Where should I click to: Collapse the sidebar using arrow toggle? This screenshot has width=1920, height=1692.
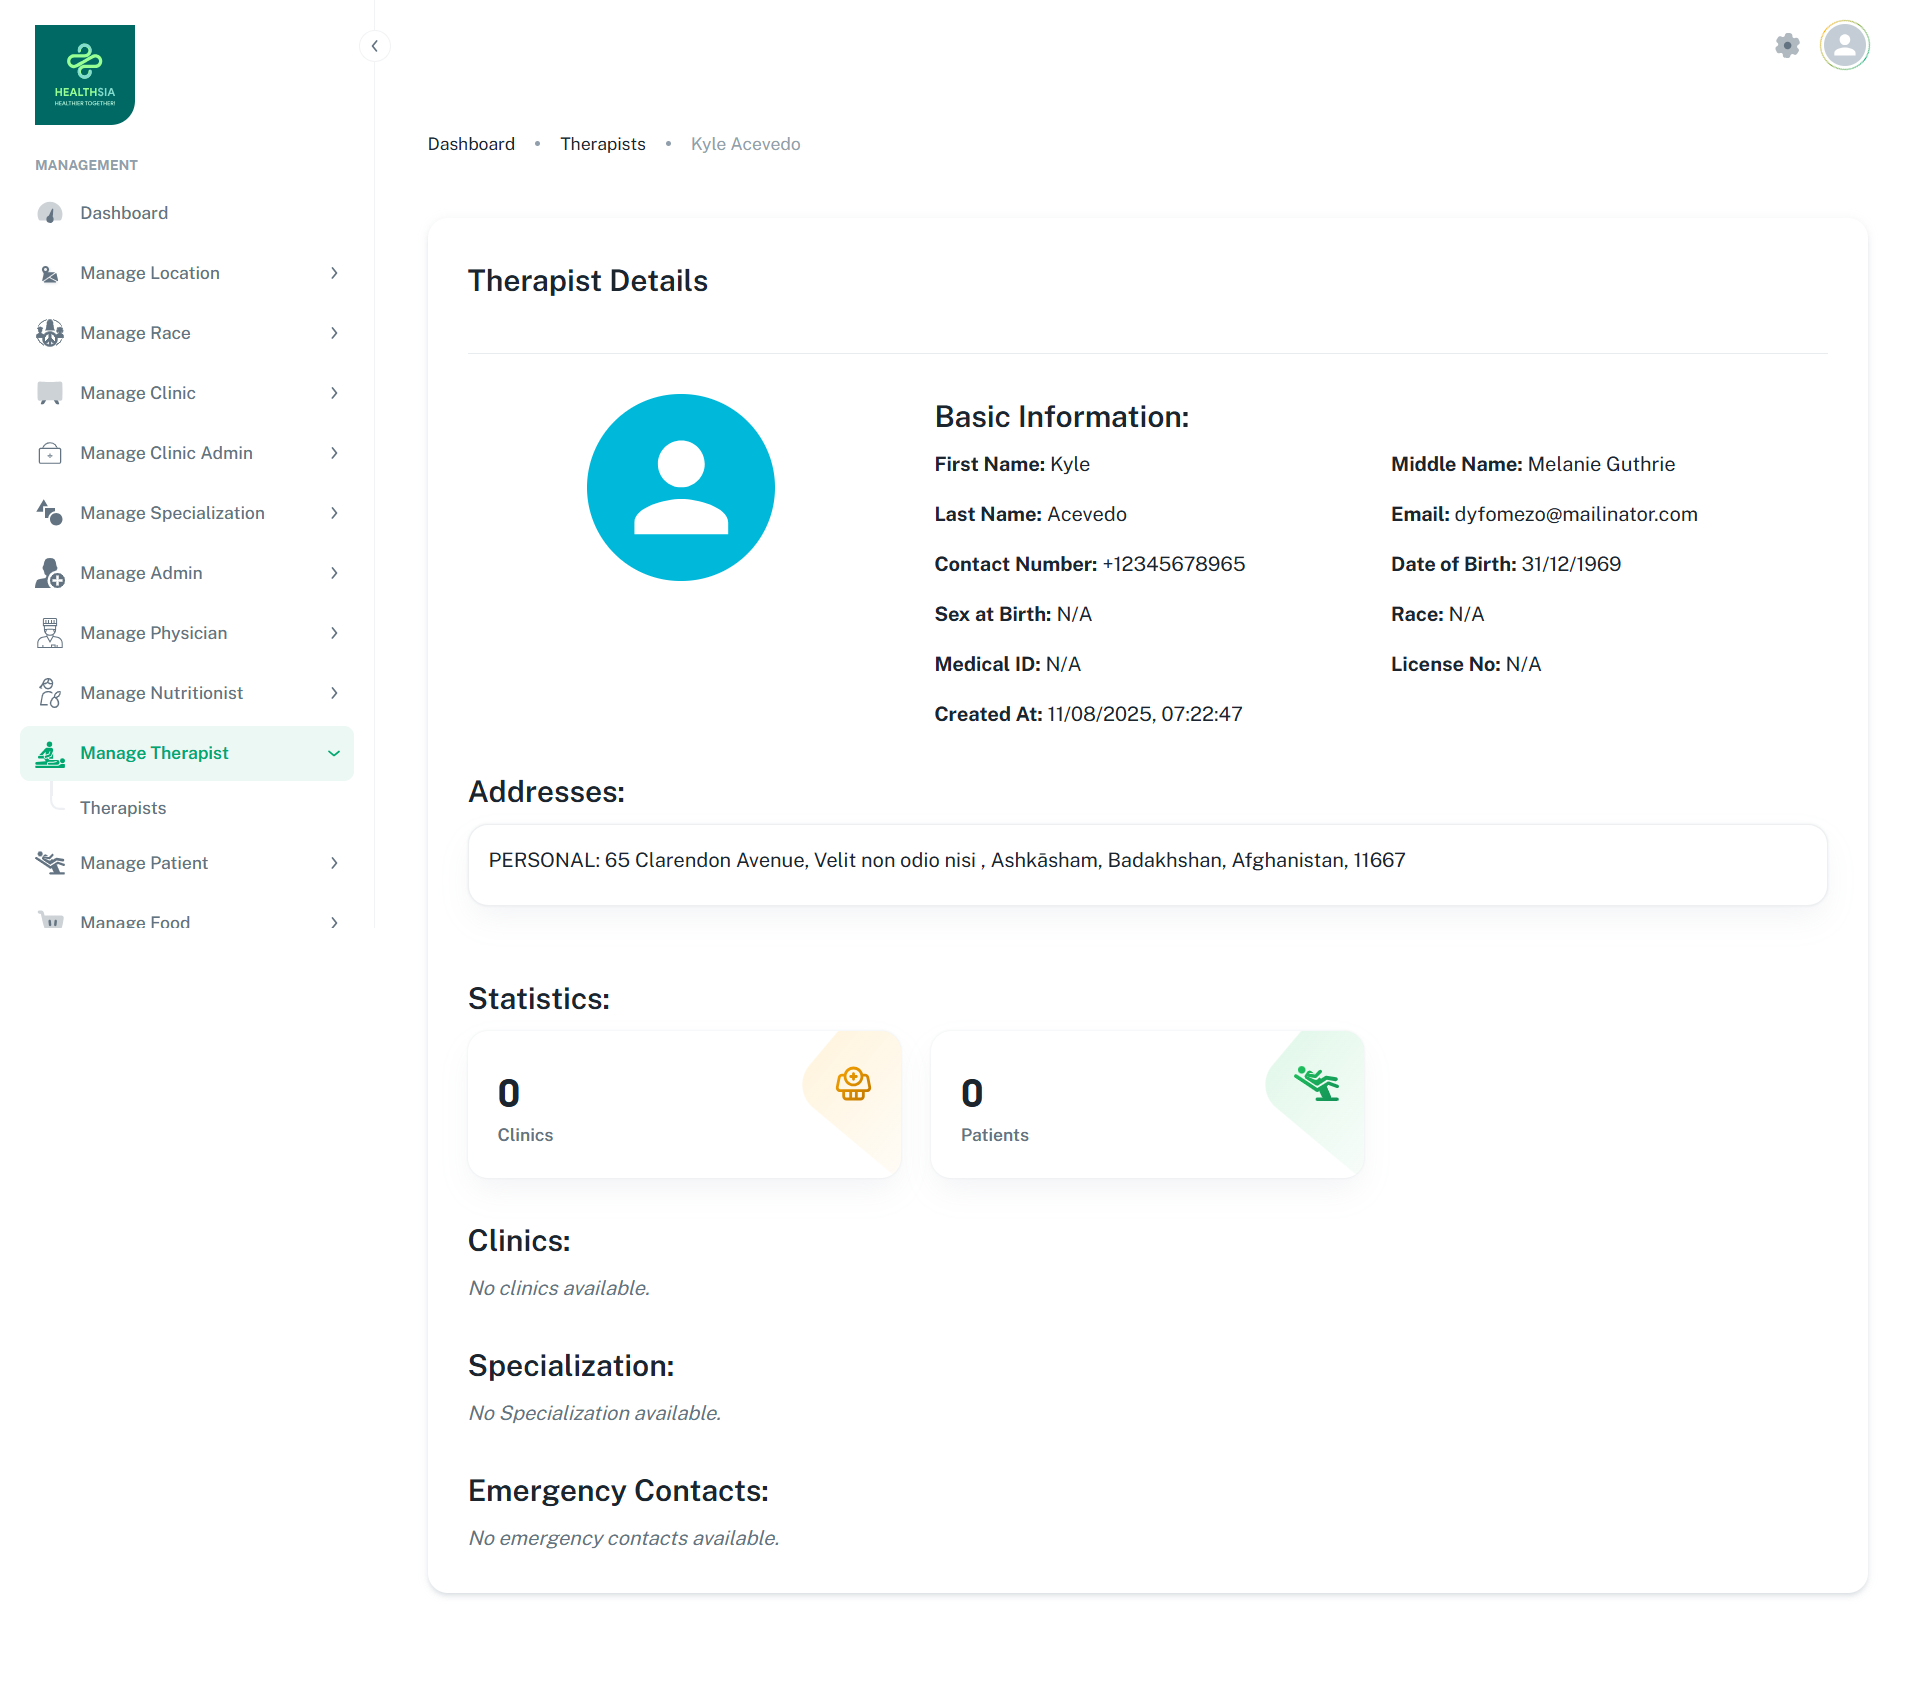pyautogui.click(x=374, y=46)
